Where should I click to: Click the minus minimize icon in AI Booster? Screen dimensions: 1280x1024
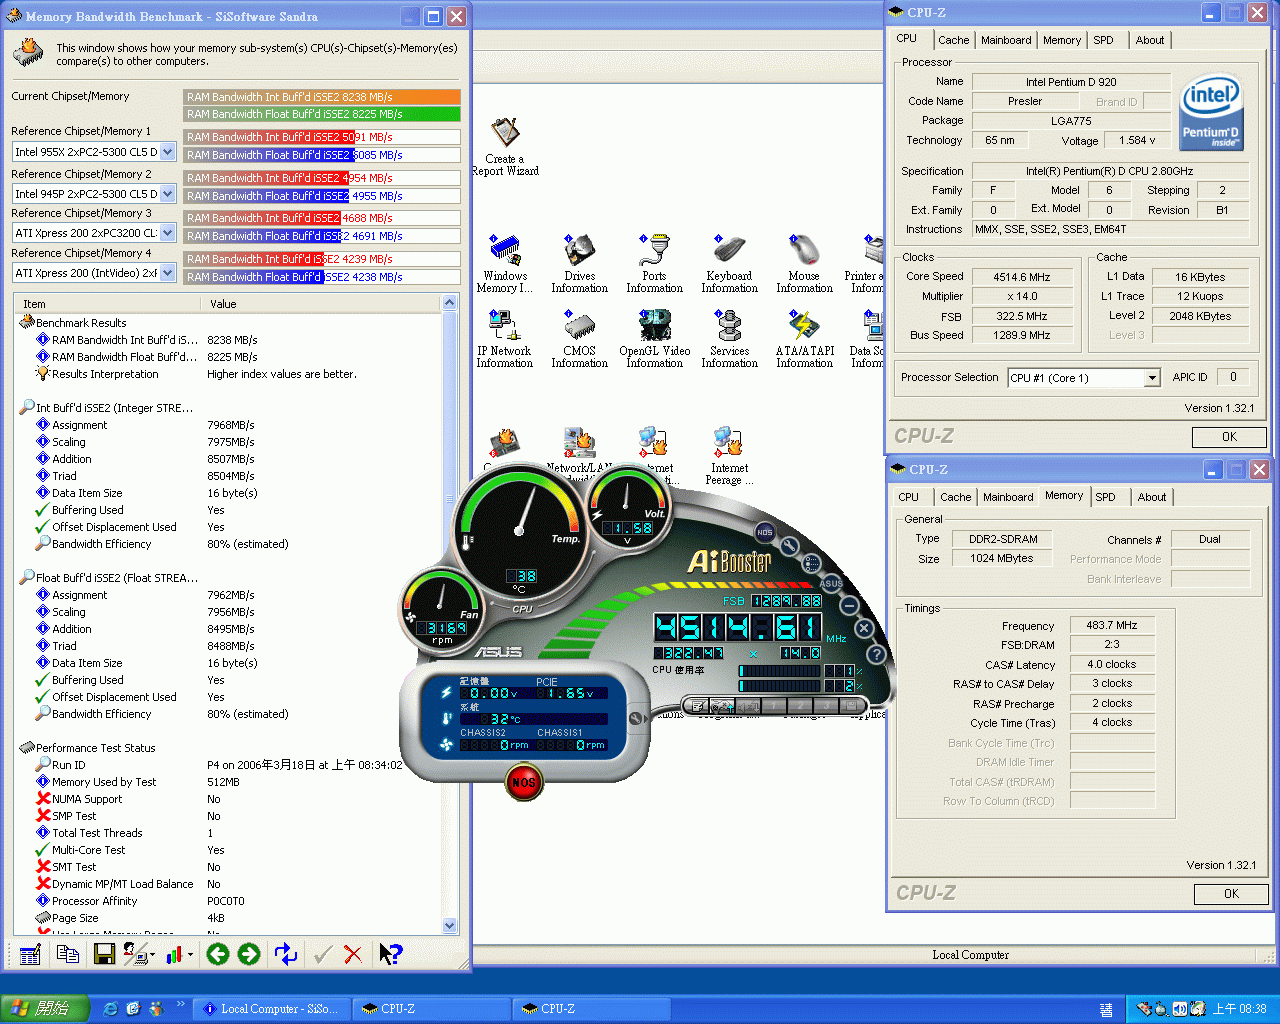pos(849,605)
